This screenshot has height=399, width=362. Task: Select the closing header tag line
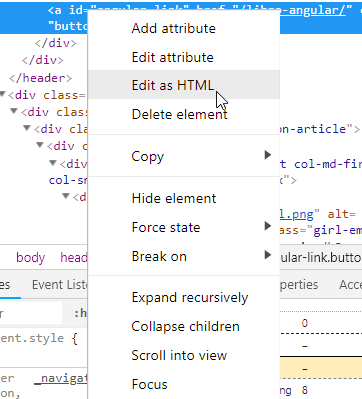click(x=40, y=78)
